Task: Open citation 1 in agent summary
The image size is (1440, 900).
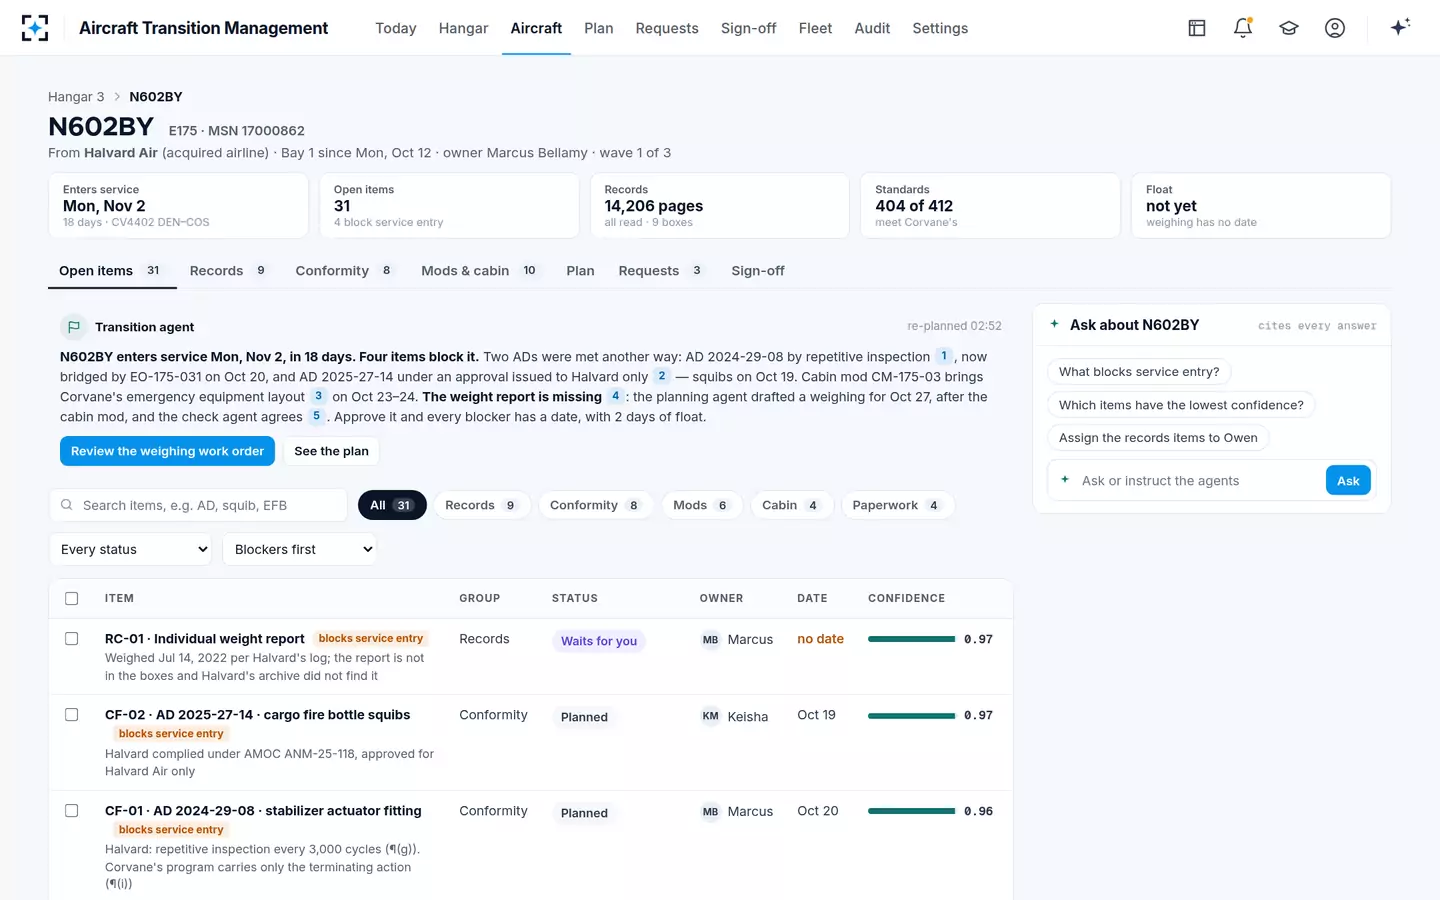Action: (944, 356)
